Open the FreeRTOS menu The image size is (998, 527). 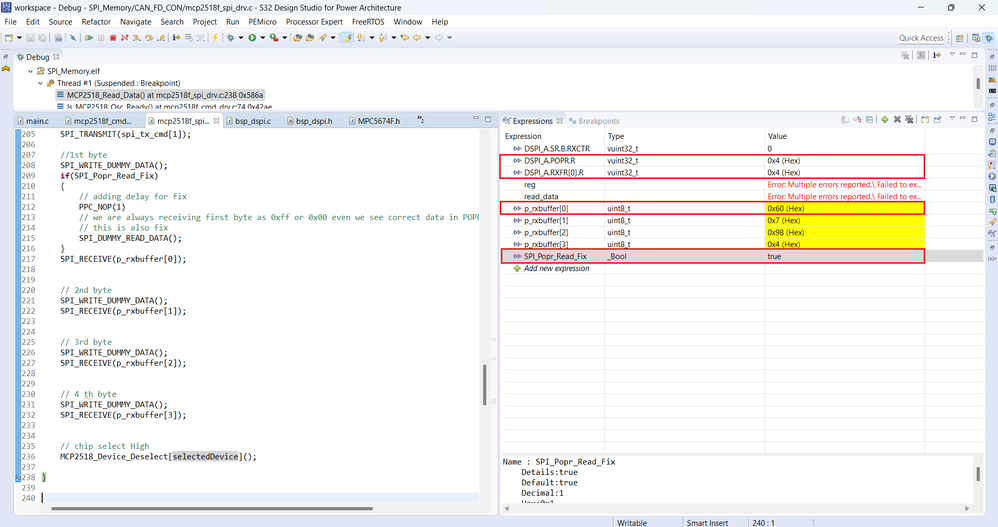(368, 22)
